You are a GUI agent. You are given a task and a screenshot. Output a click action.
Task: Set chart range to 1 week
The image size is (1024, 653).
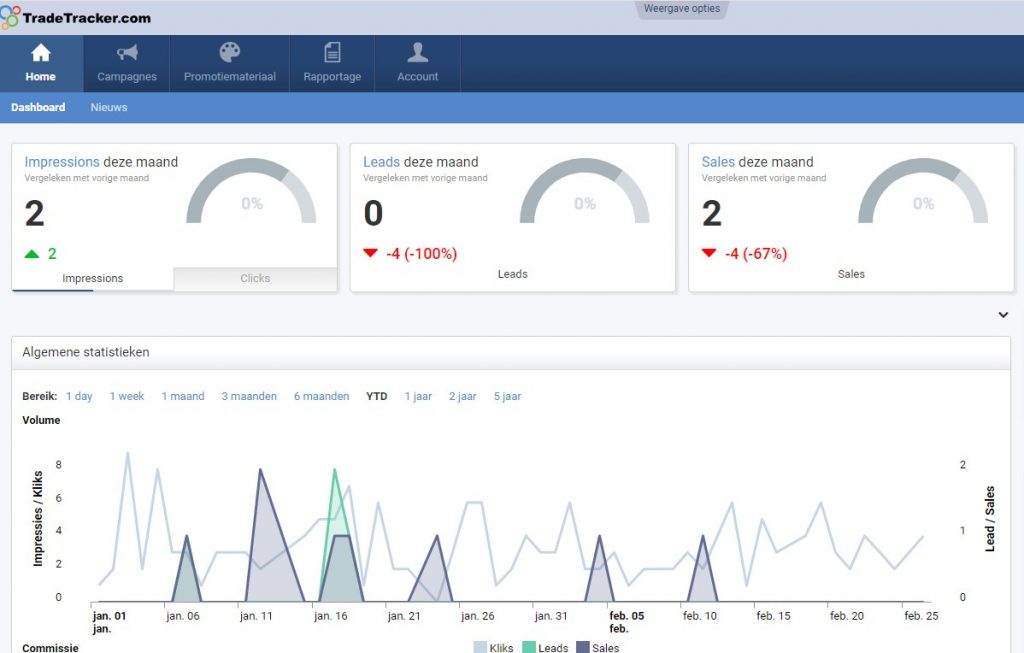127,396
